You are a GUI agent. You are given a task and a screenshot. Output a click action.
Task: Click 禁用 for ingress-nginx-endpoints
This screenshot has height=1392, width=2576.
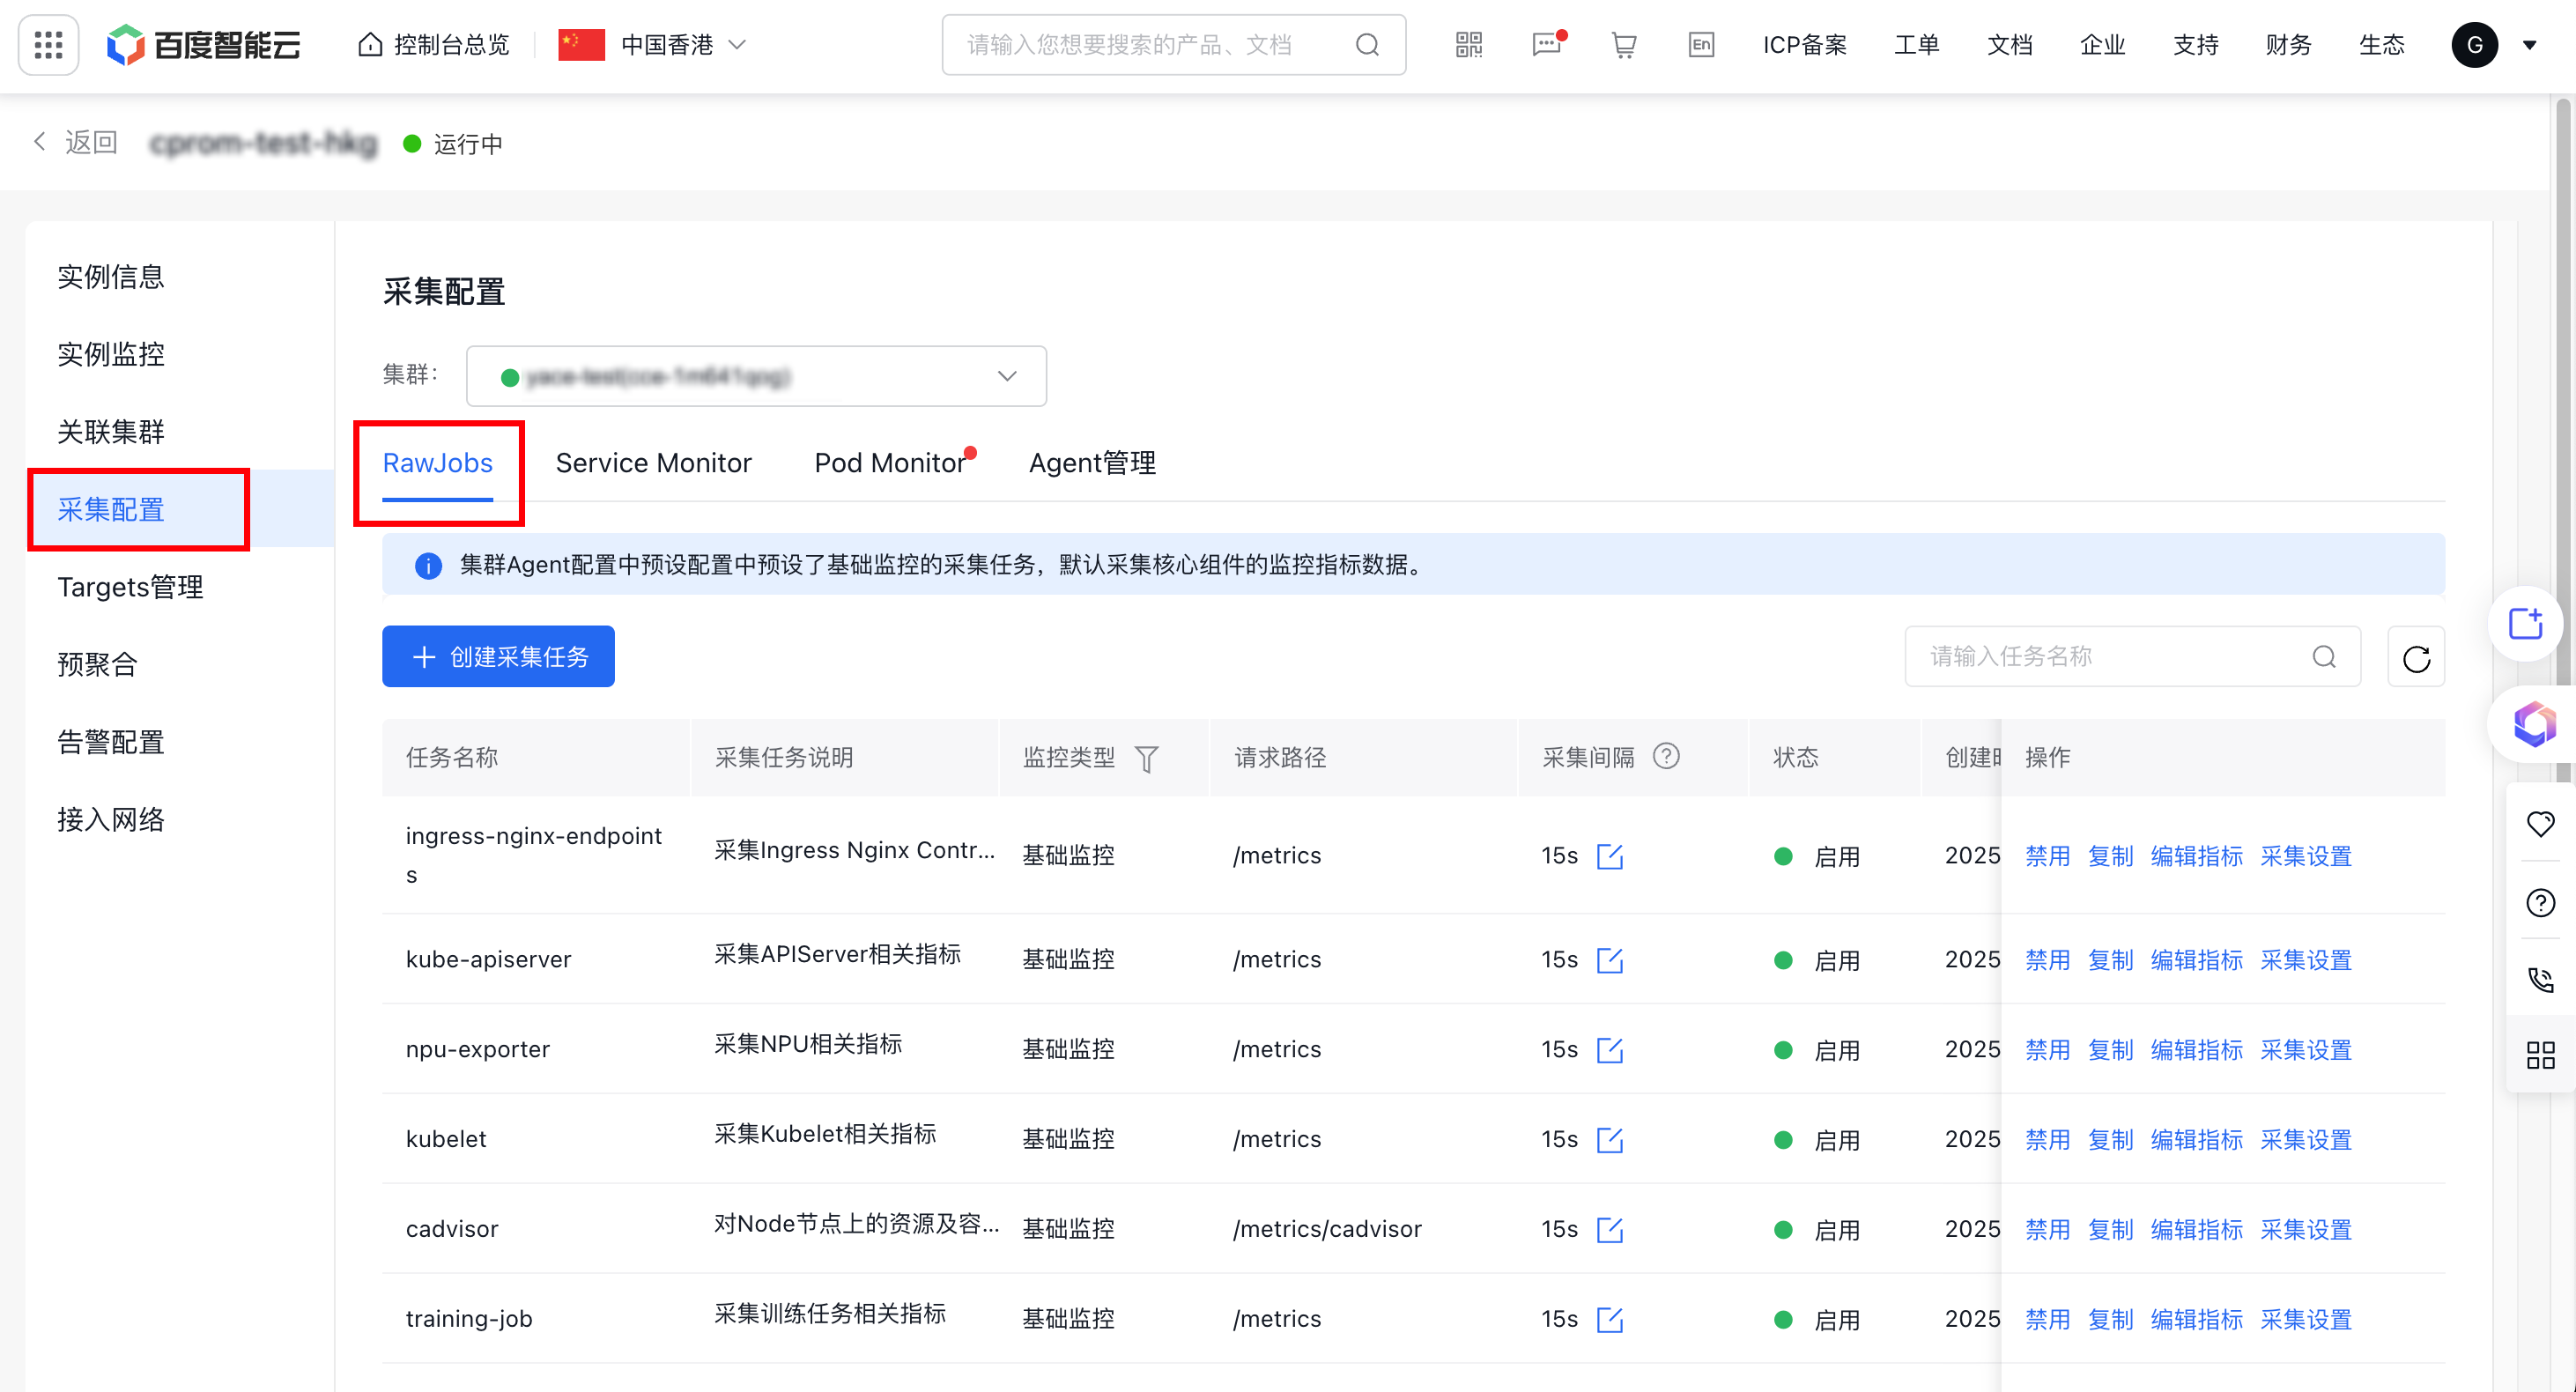tap(2047, 856)
